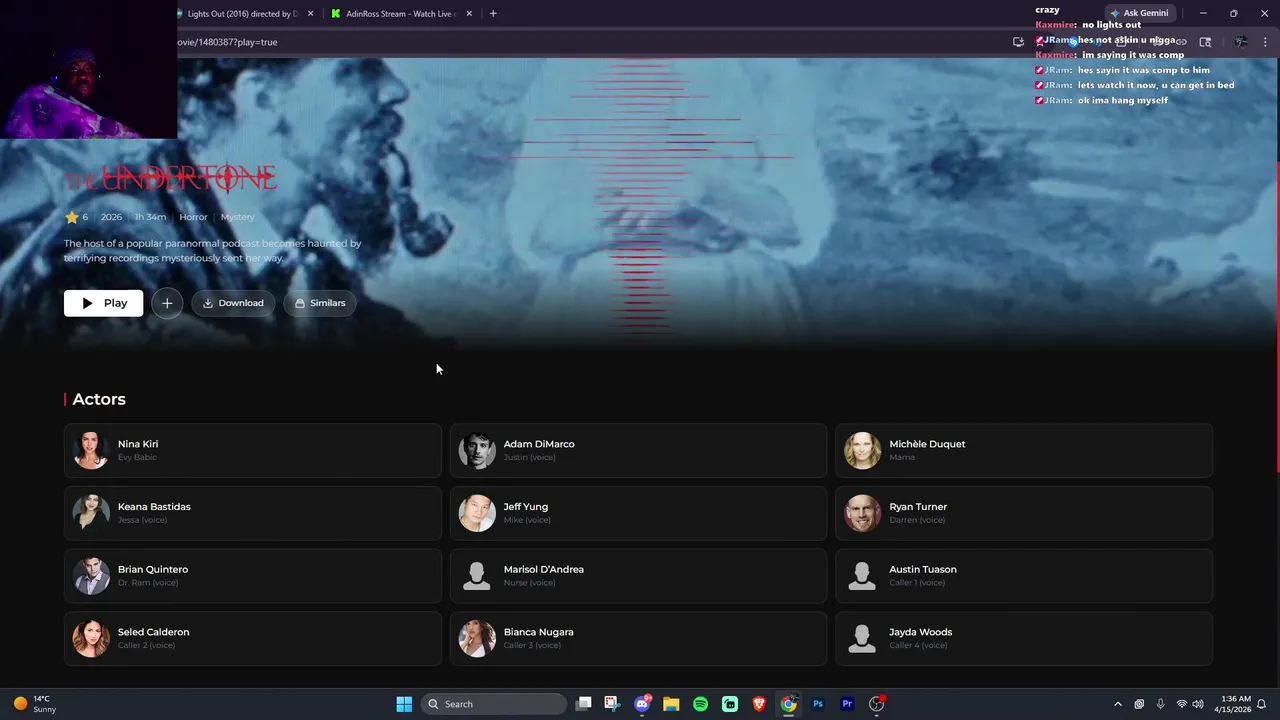Viewport: 1280px width, 720px height.
Task: Click the microphone tray icon
Action: (x=1160, y=704)
